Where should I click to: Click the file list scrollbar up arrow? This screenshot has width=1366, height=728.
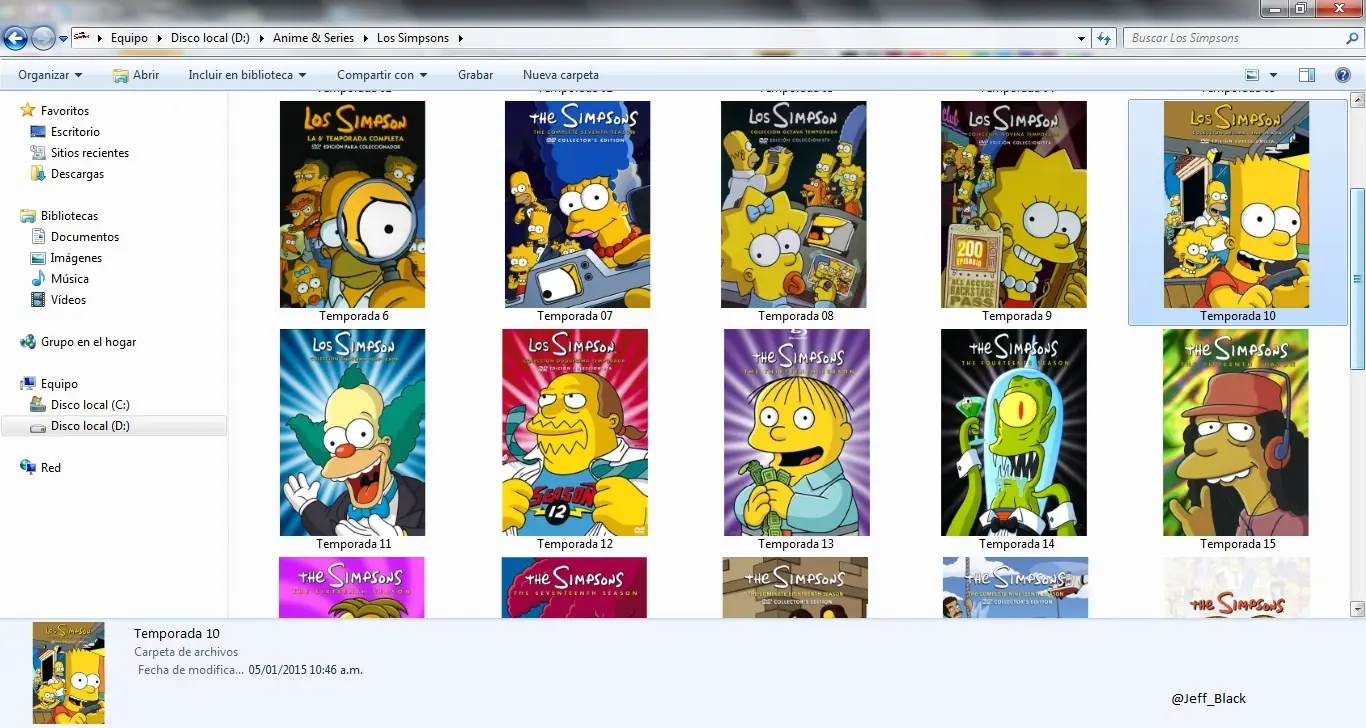[x=1357, y=99]
